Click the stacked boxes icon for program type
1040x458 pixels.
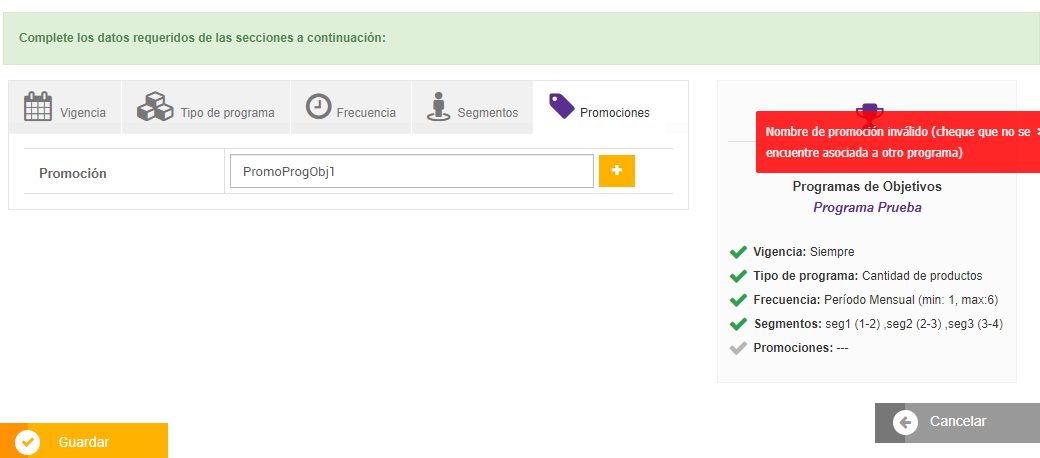point(155,106)
